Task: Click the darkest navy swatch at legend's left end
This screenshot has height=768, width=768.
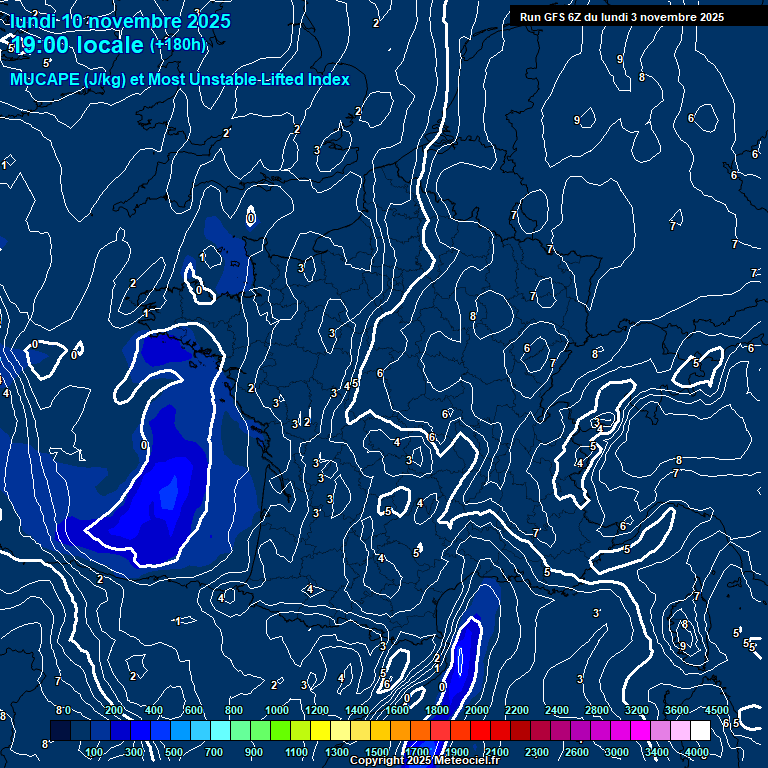Action: coord(60,731)
